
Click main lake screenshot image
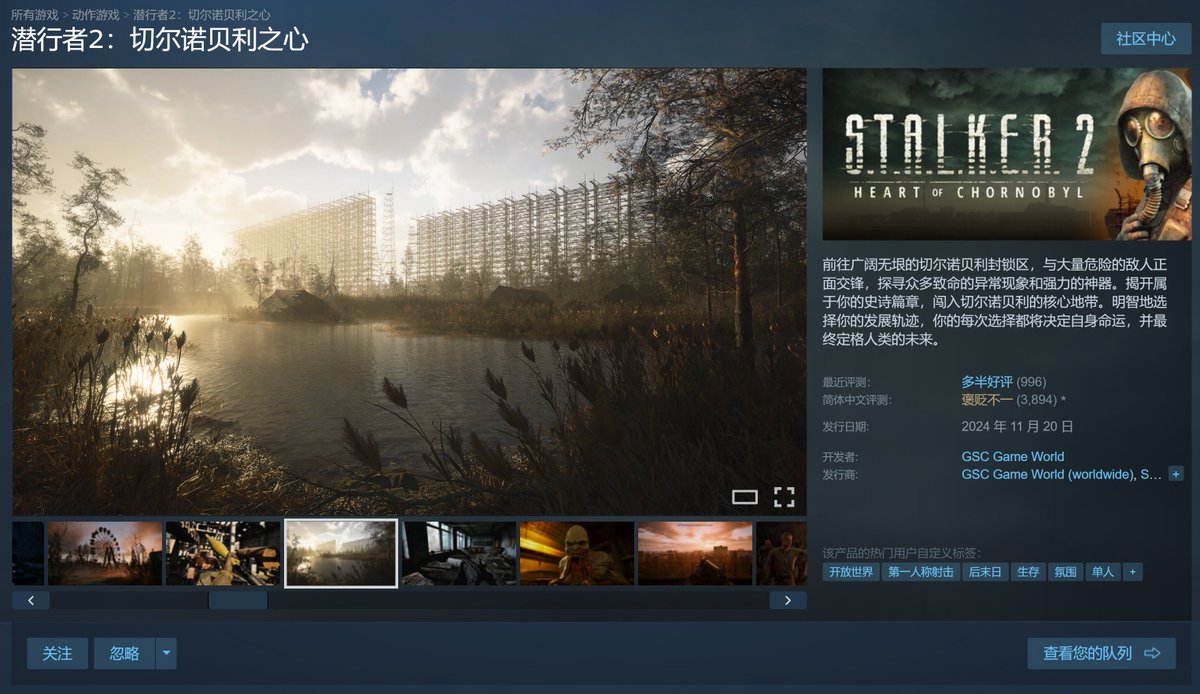pyautogui.click(x=409, y=291)
